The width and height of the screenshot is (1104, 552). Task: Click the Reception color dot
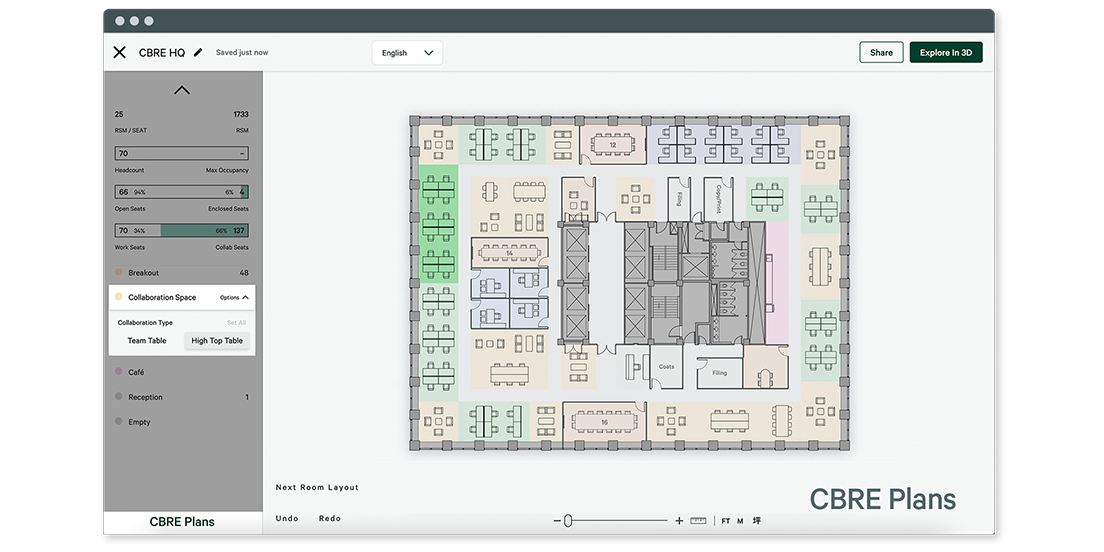[119, 397]
